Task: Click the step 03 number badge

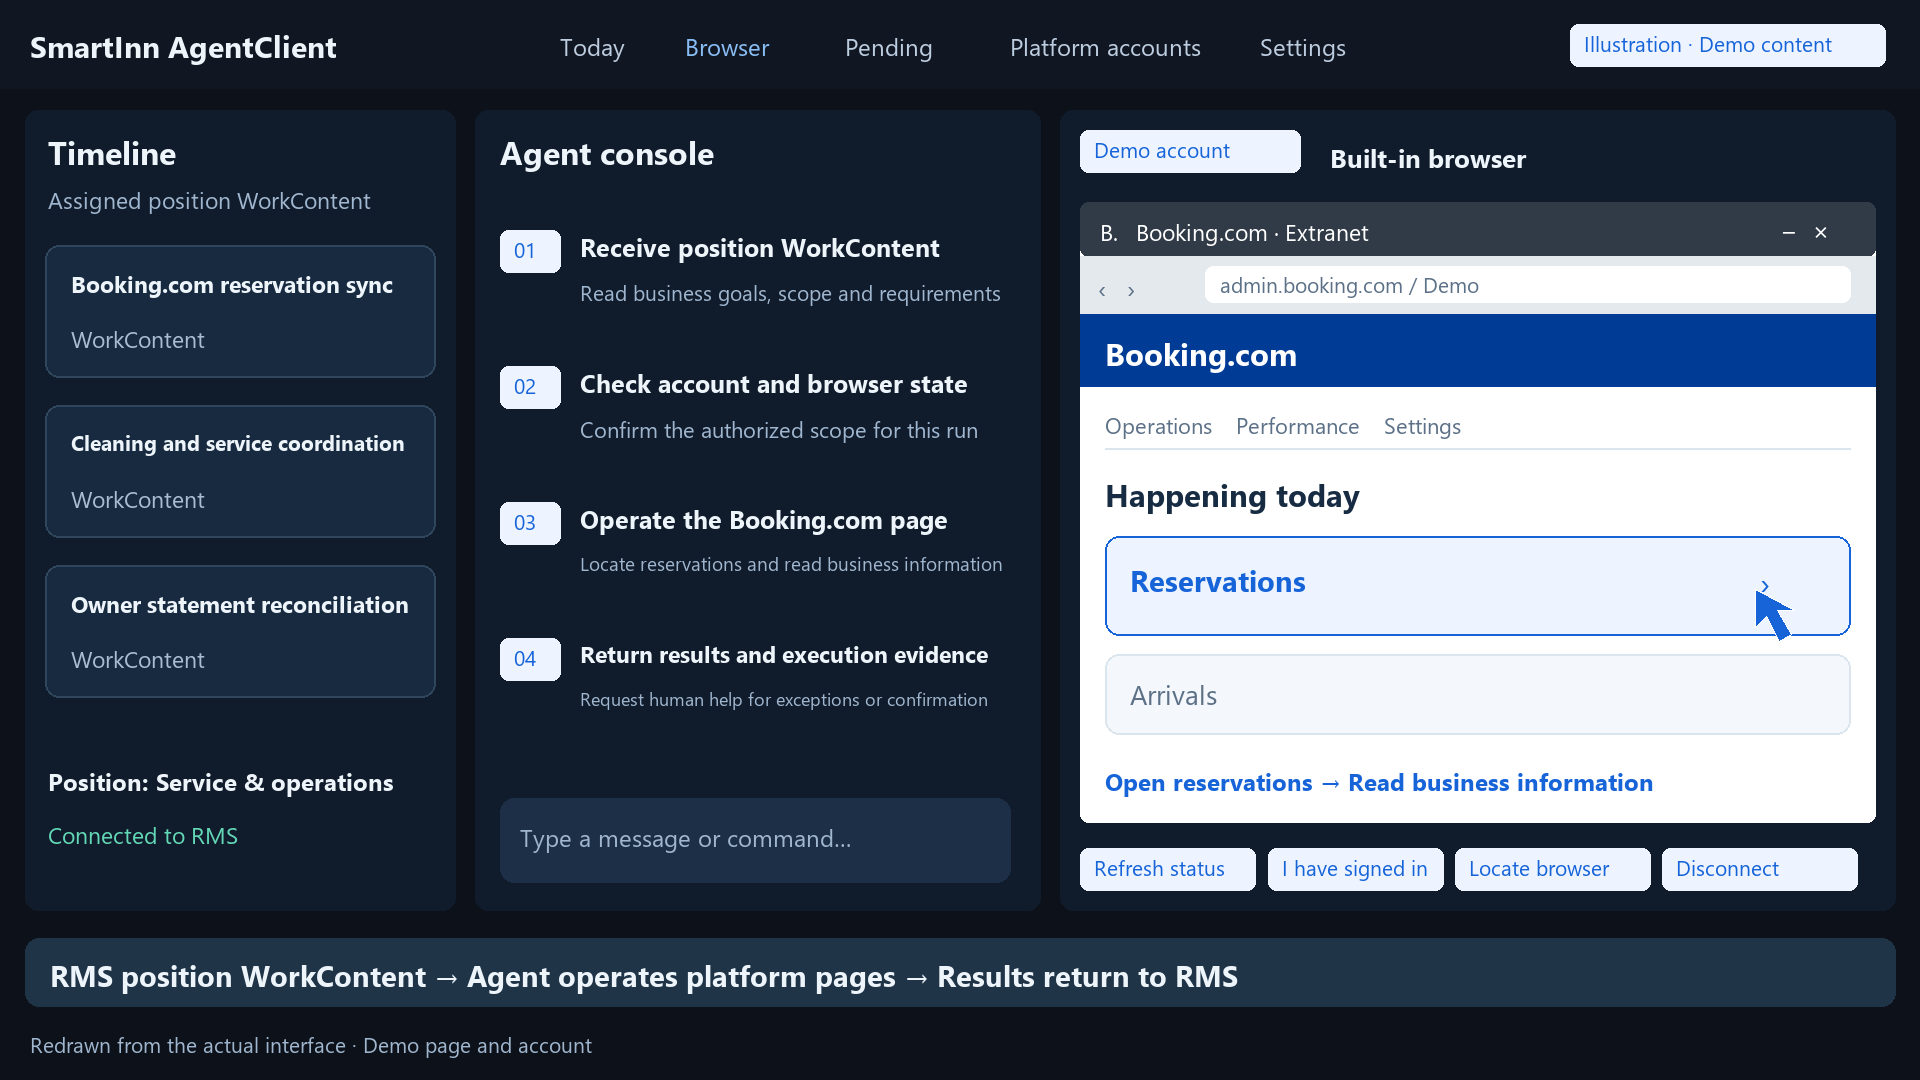Action: (x=530, y=523)
